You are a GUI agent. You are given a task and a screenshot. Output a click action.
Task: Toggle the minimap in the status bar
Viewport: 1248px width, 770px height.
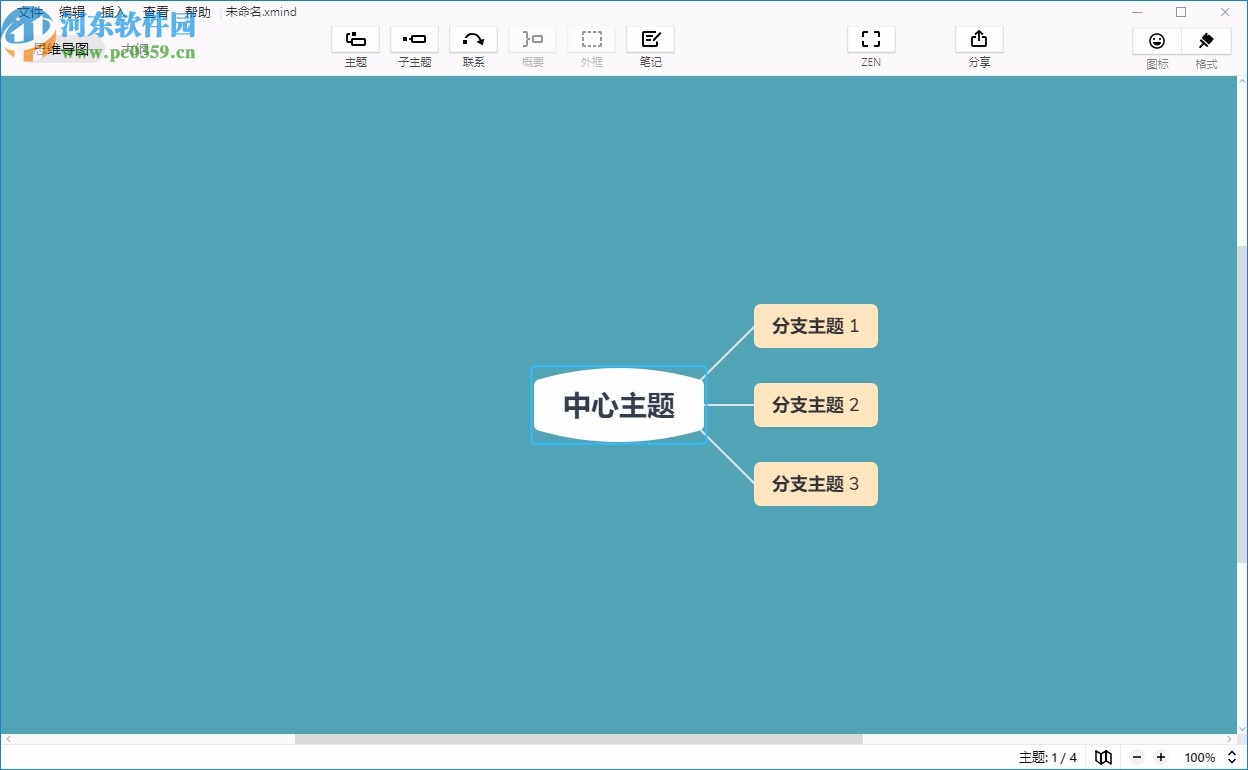point(1103,757)
